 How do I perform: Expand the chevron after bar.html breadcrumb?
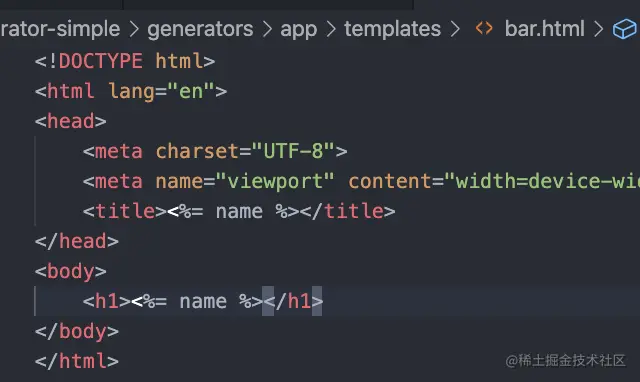tap(598, 29)
